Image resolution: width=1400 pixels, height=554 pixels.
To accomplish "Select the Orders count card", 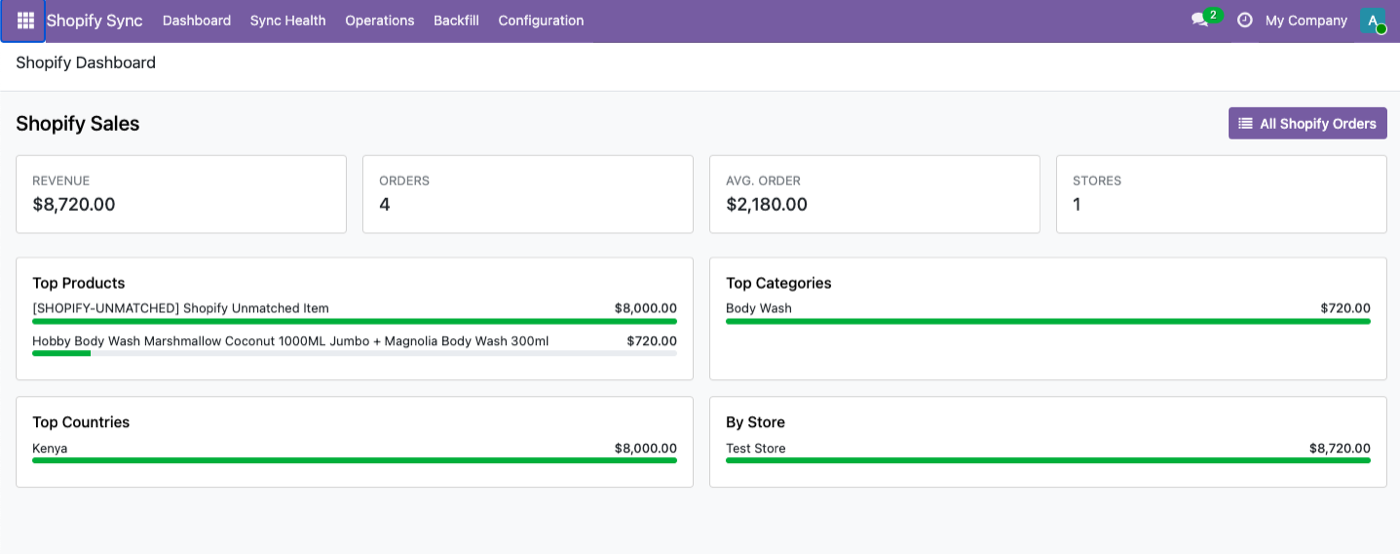I will tap(528, 194).
